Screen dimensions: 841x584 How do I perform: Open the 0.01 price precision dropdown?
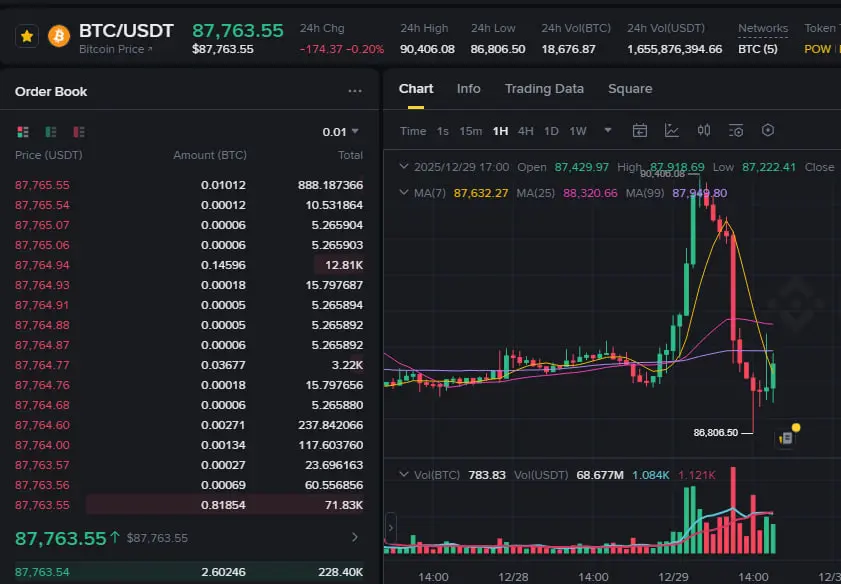tap(341, 132)
